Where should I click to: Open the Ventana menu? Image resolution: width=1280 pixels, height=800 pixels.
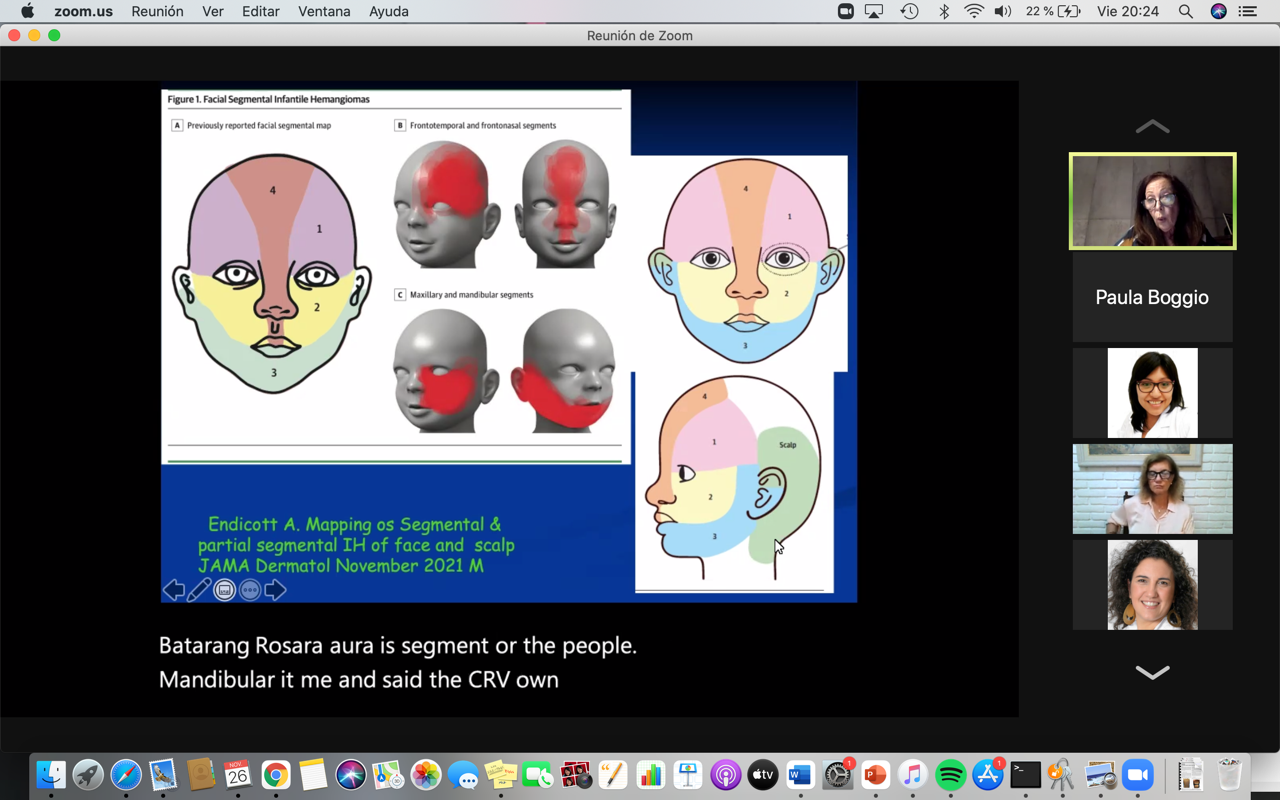324,12
